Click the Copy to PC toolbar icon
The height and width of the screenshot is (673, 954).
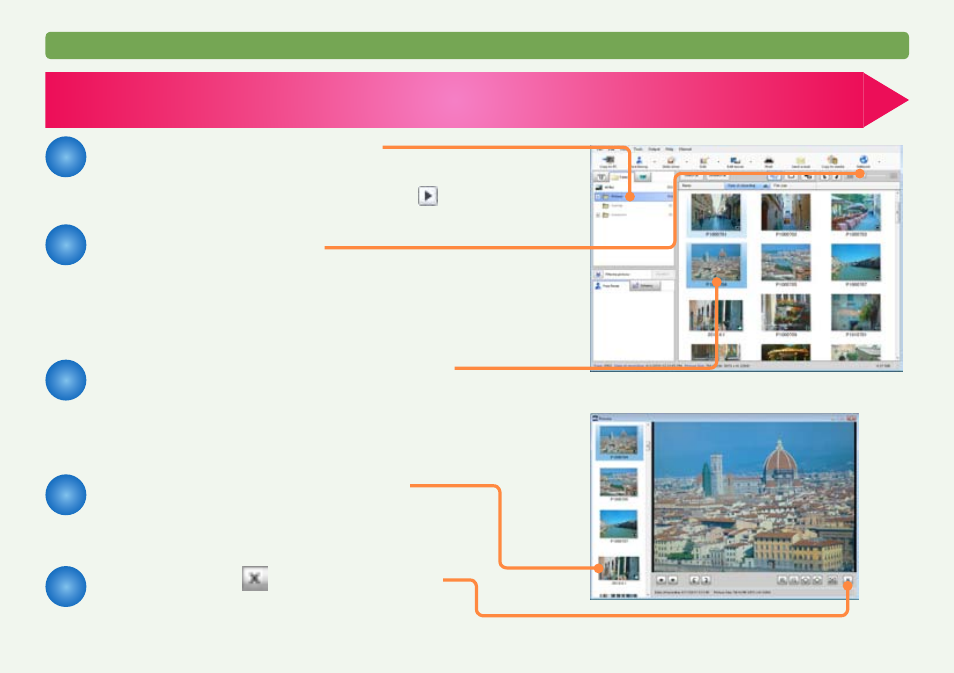click(609, 161)
